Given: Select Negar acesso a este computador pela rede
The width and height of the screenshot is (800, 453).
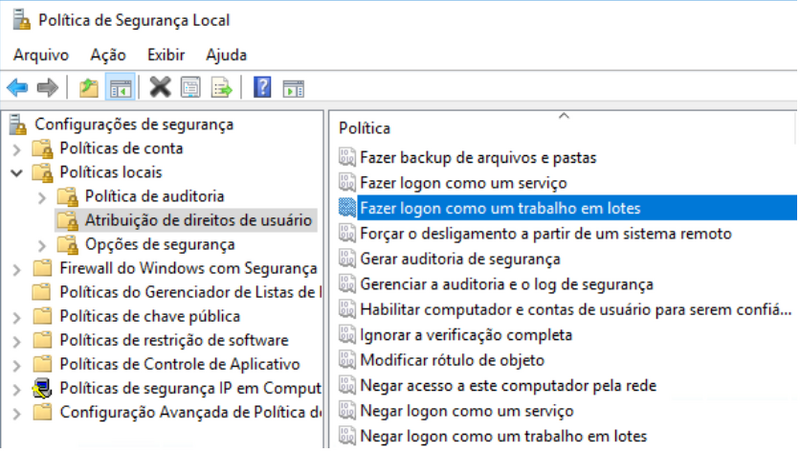Looking at the screenshot, I should click(x=508, y=386).
